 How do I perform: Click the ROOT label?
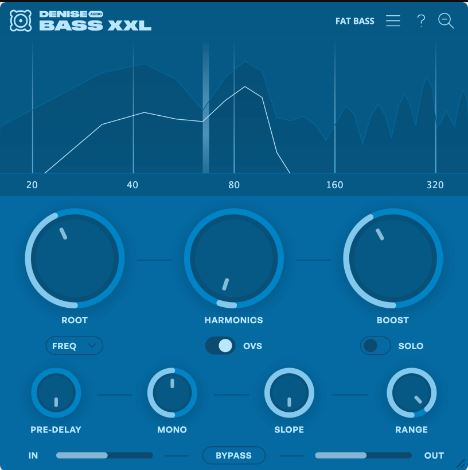[x=74, y=320]
